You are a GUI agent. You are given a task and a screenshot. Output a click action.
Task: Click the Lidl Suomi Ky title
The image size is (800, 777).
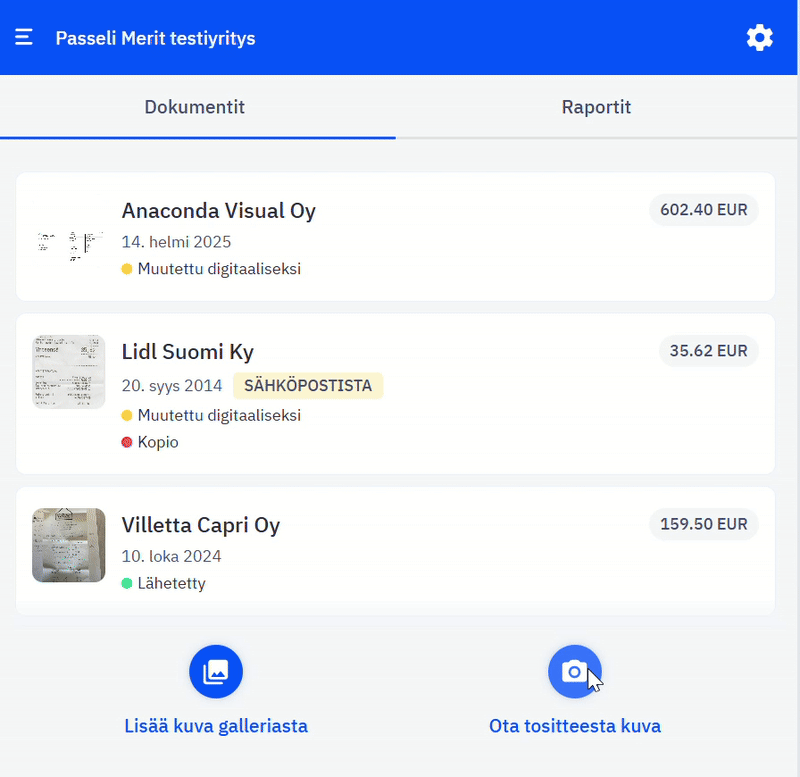point(188,352)
